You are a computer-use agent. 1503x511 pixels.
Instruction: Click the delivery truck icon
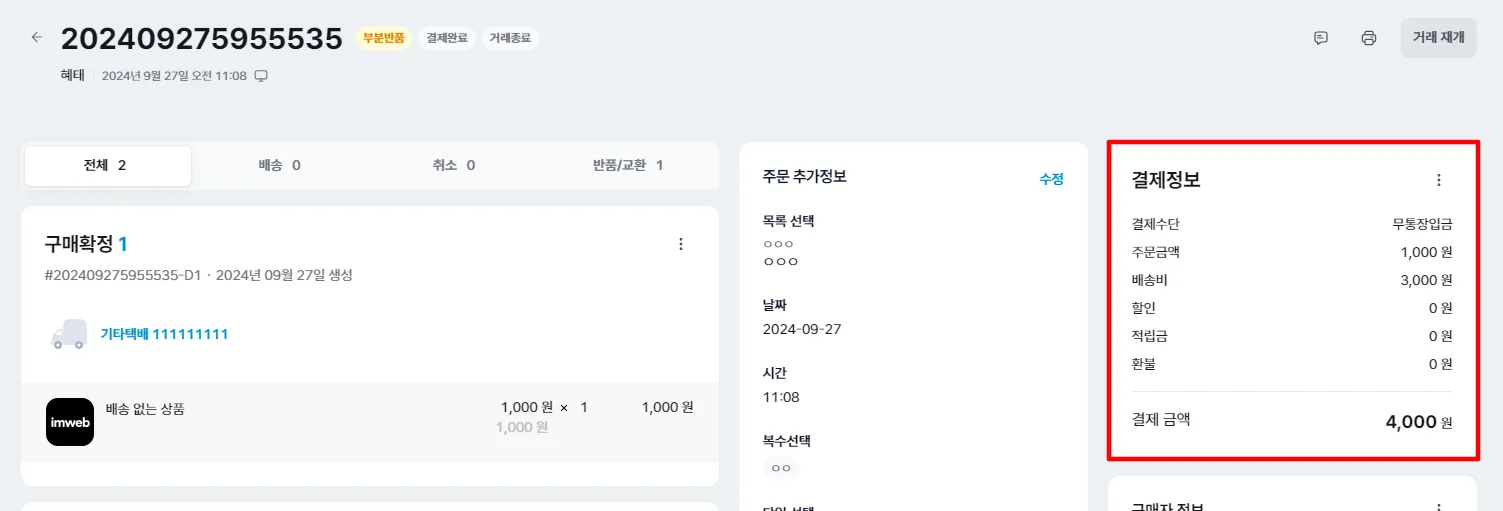point(68,334)
